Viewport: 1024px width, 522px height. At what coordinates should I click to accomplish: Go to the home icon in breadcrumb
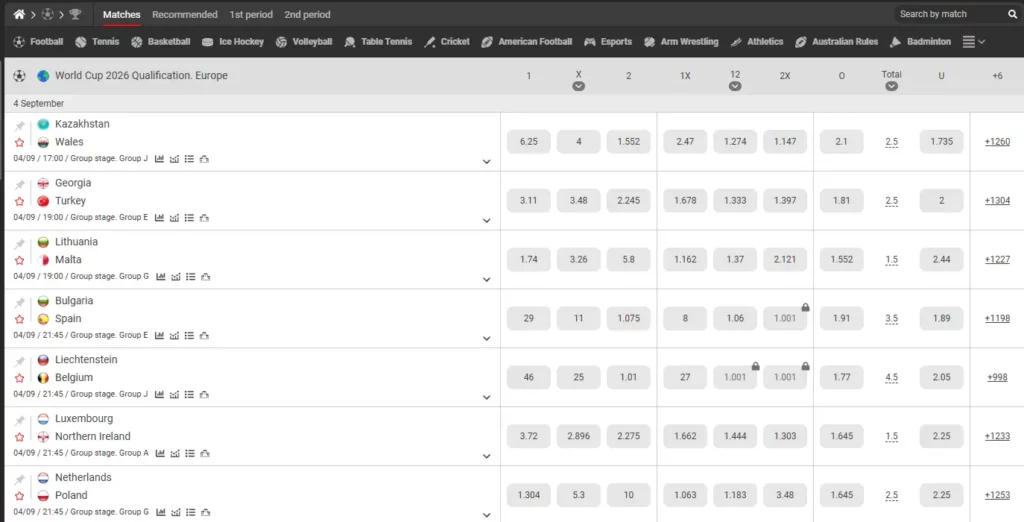pos(19,14)
